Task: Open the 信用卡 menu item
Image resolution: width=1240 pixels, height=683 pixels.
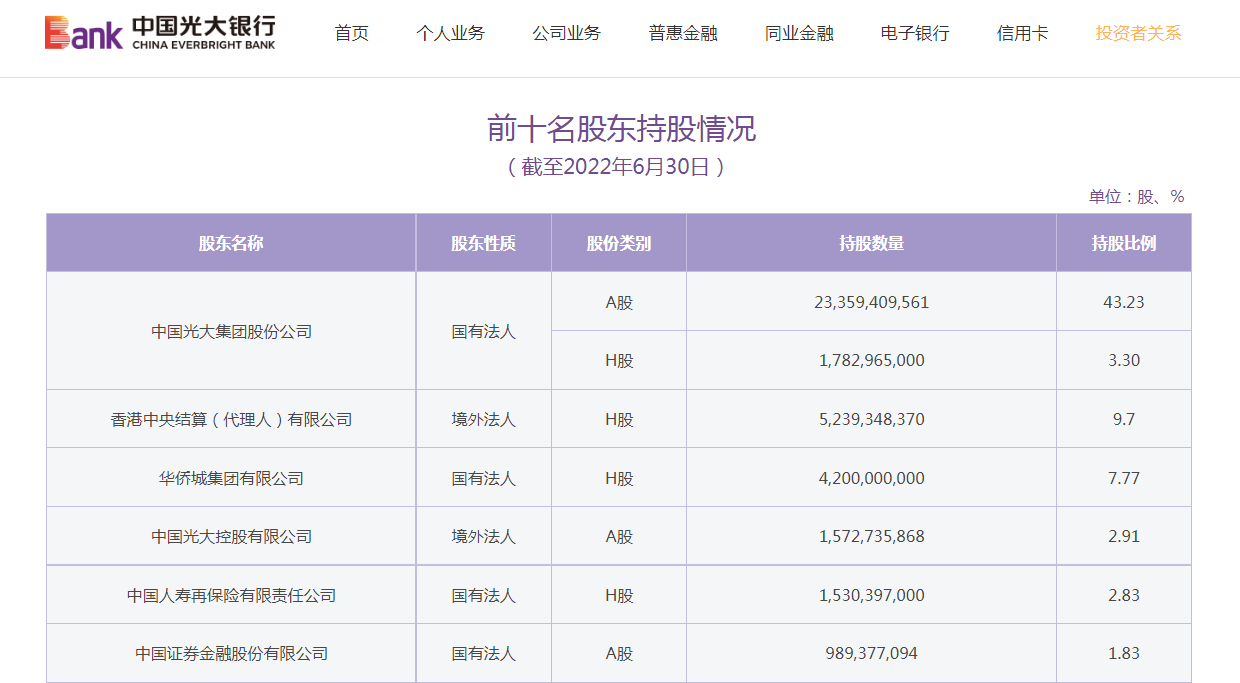Action: coord(1023,33)
